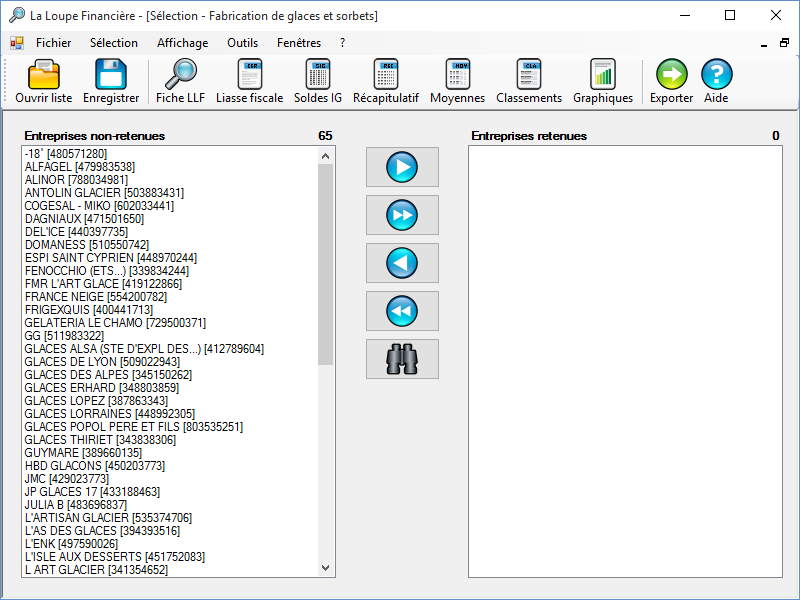Viewport: 800px width, 600px height.
Task: Restore the inner selection window
Action: (784, 43)
